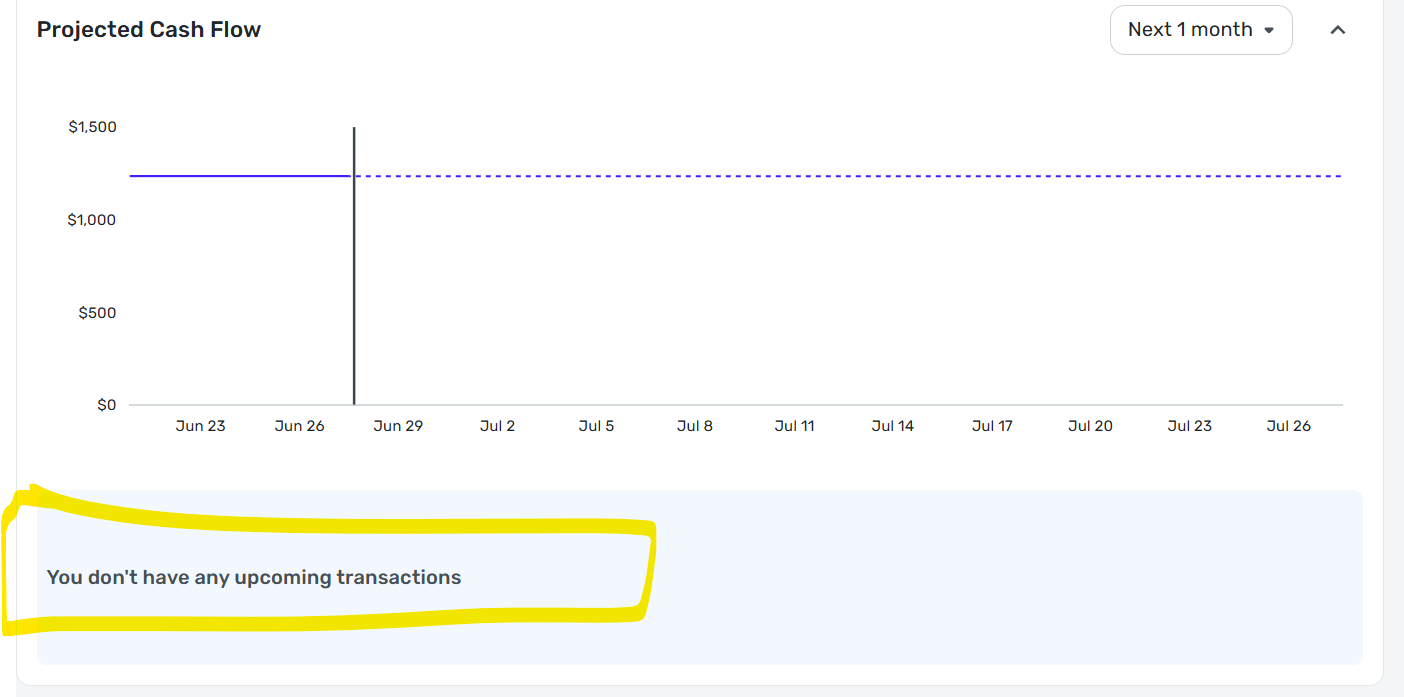The width and height of the screenshot is (1404, 697).
Task: Click the $1,000 y-axis label
Action: point(92,220)
